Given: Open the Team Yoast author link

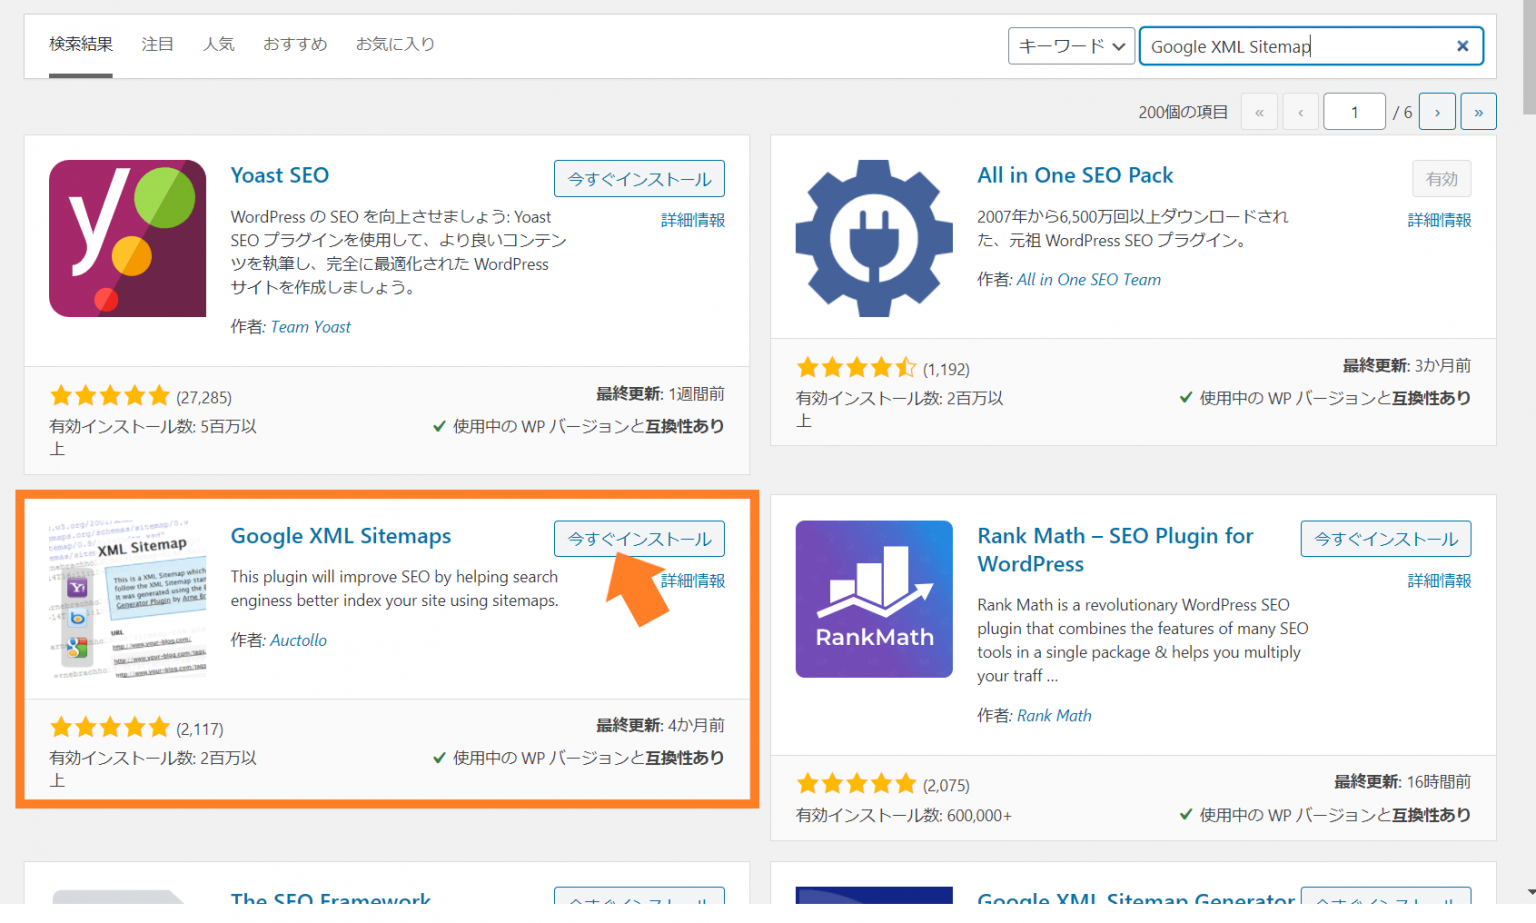Looking at the screenshot, I should pyautogui.click(x=310, y=326).
